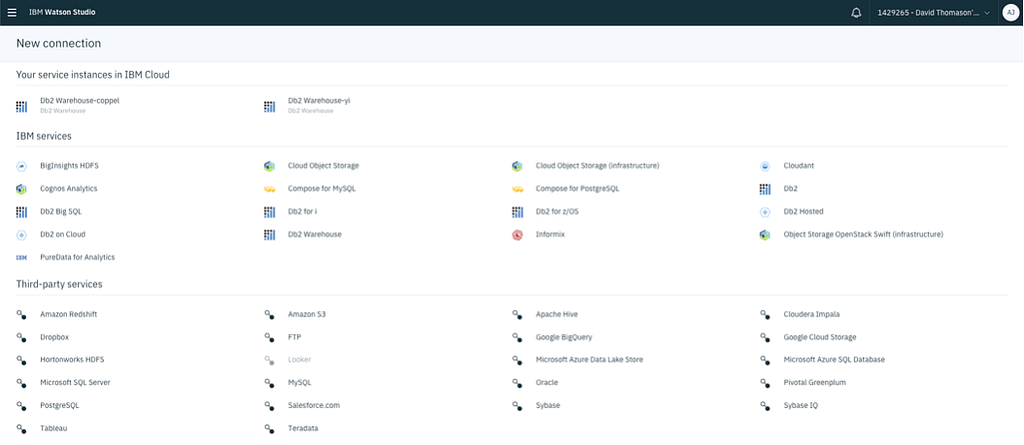The height and width of the screenshot is (445, 1024).
Task: Select Compose for PostgreSQL
Action: 577,189
